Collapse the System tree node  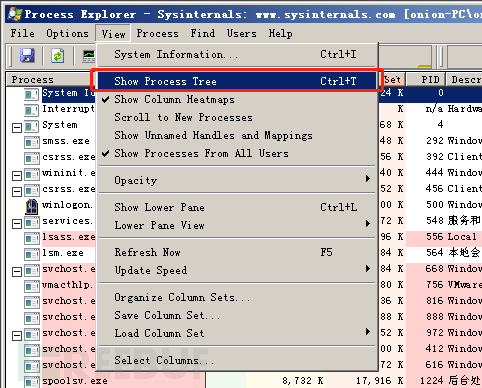pyautogui.click(x=17, y=128)
